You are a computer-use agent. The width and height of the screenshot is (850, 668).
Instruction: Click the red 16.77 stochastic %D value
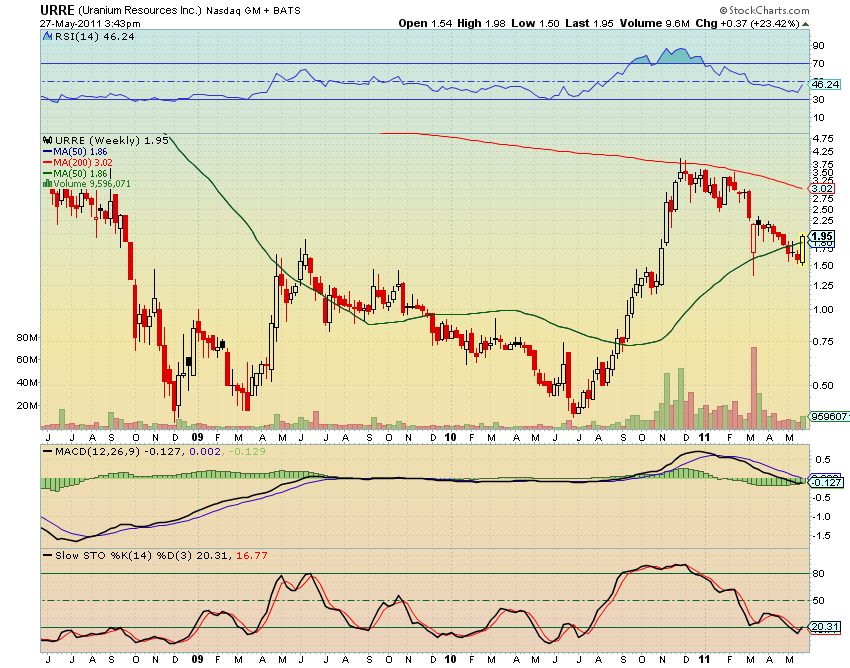pos(252,555)
